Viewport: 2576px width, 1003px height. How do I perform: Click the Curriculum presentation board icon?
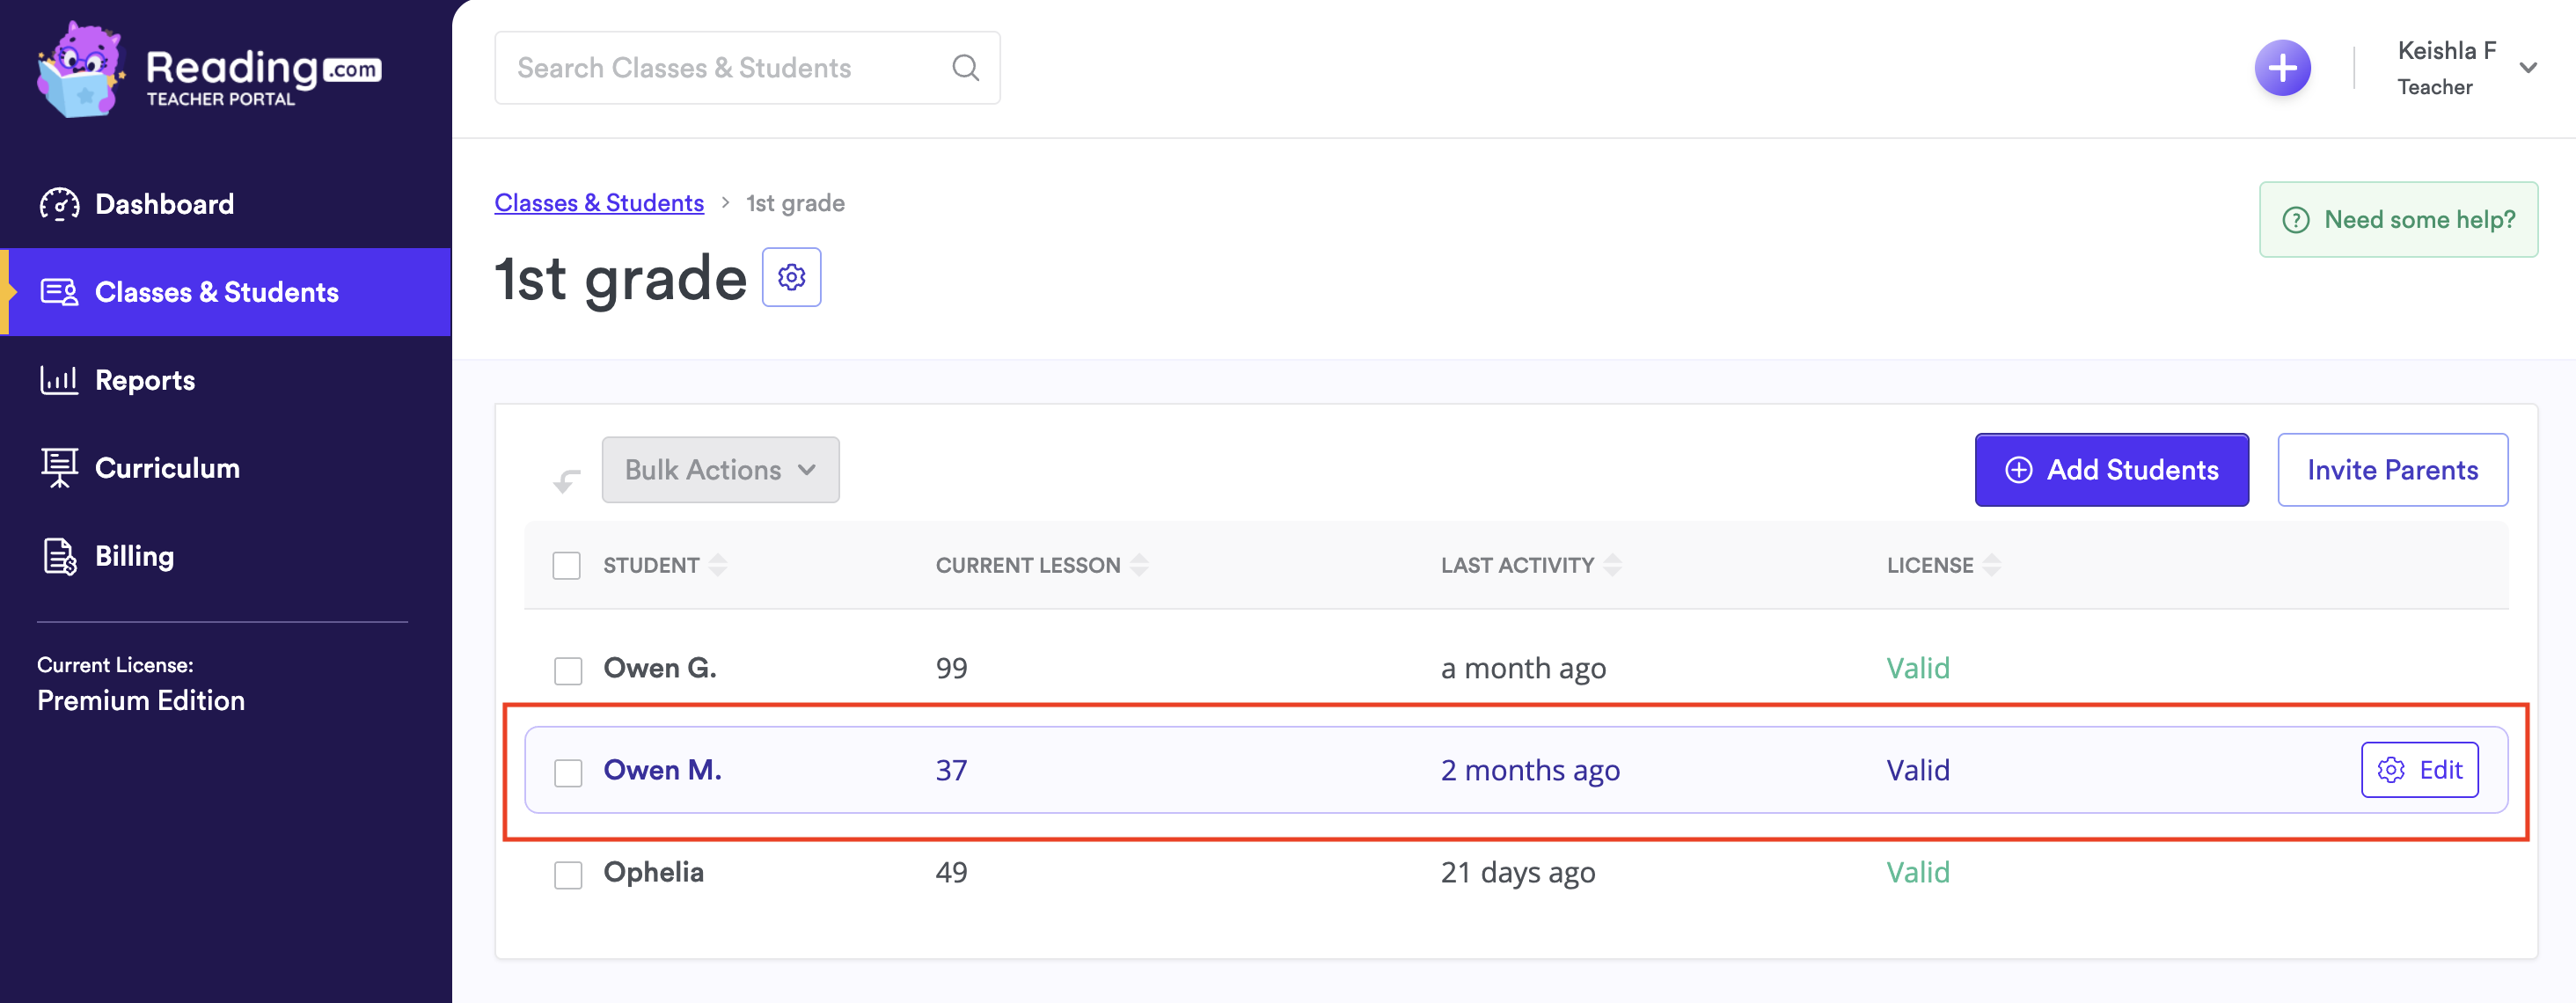click(59, 468)
